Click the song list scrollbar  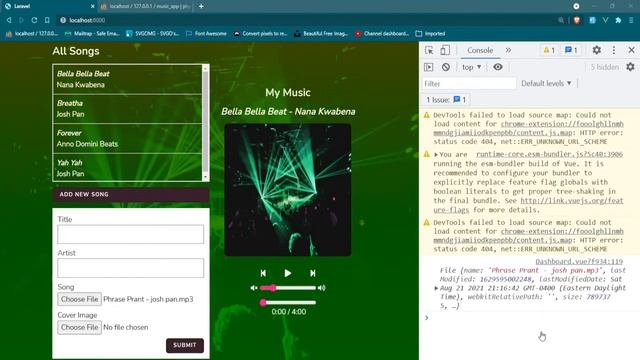click(x=205, y=122)
